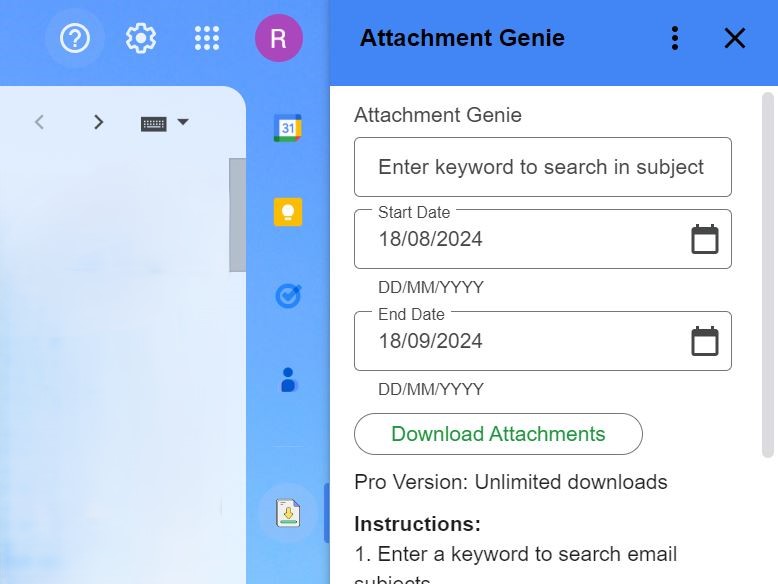Open the Google apps grid
Viewport: 778px width, 584px height.
pyautogui.click(x=207, y=38)
